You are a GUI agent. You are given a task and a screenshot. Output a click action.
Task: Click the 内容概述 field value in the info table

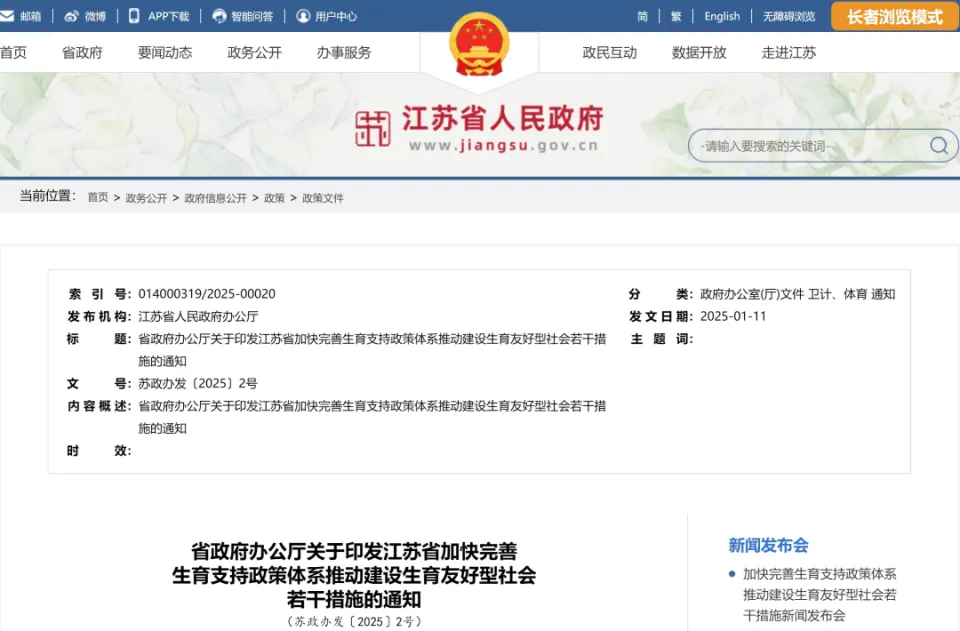(372, 417)
